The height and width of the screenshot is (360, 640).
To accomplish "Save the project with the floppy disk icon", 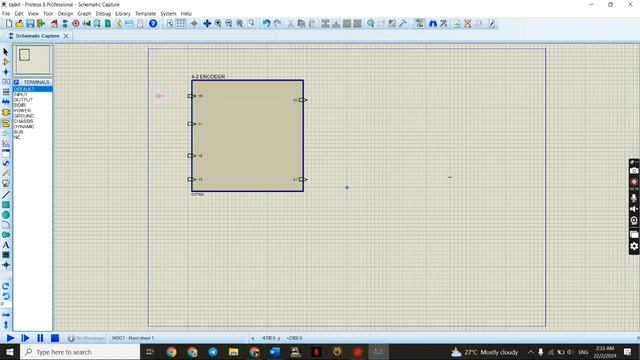I will click(30, 24).
